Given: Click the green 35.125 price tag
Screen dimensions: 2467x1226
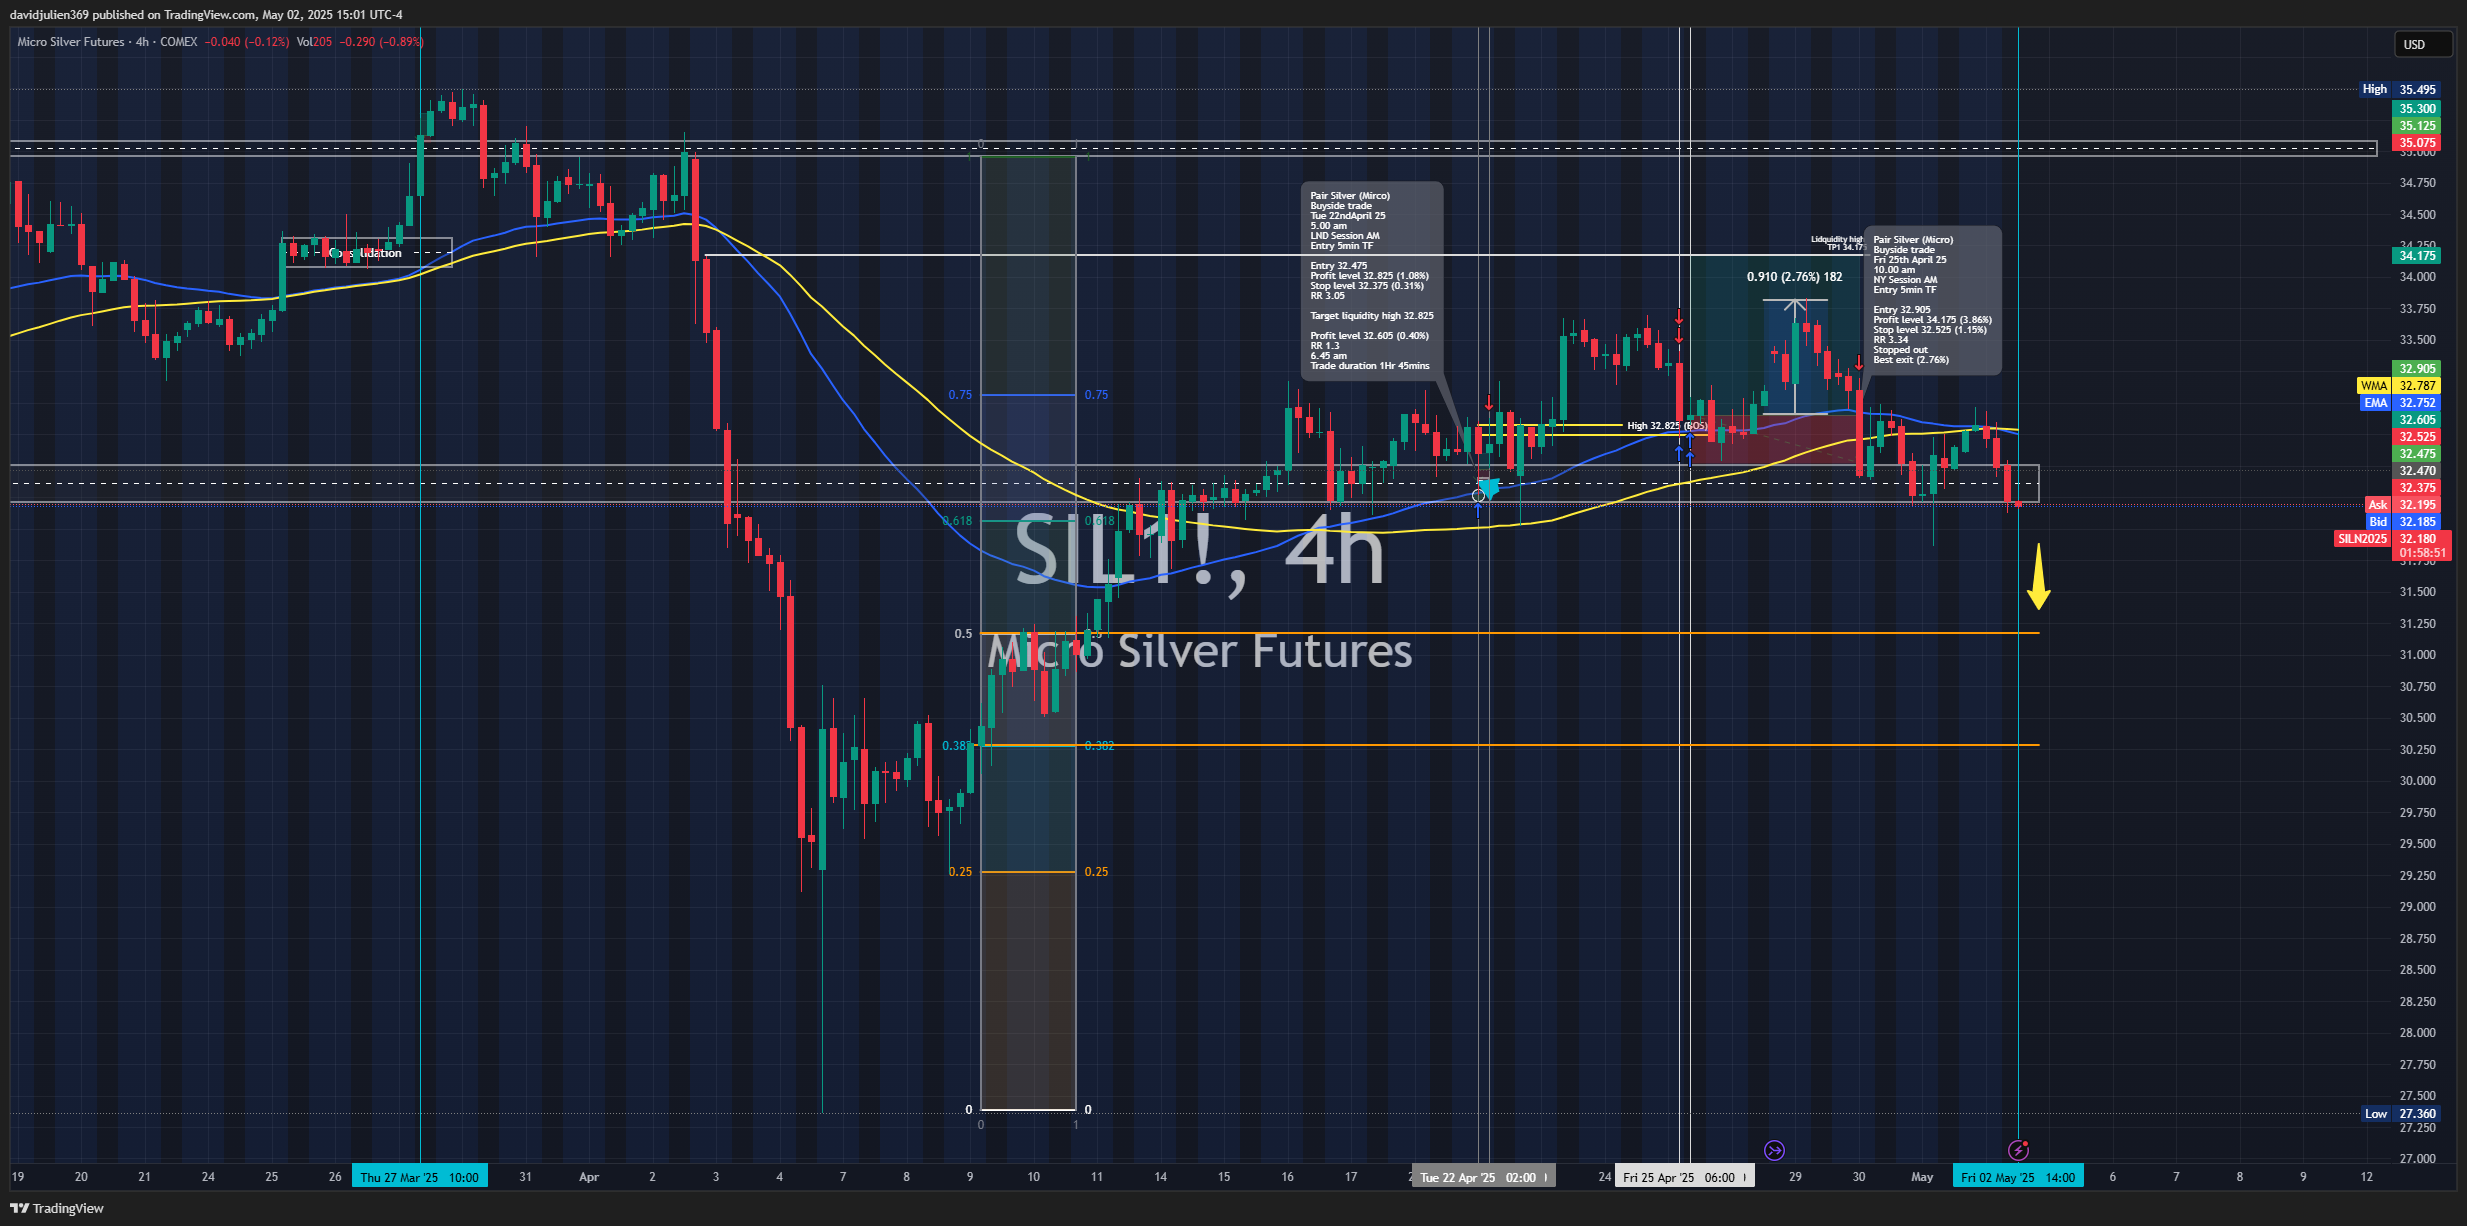Looking at the screenshot, I should (x=2417, y=125).
